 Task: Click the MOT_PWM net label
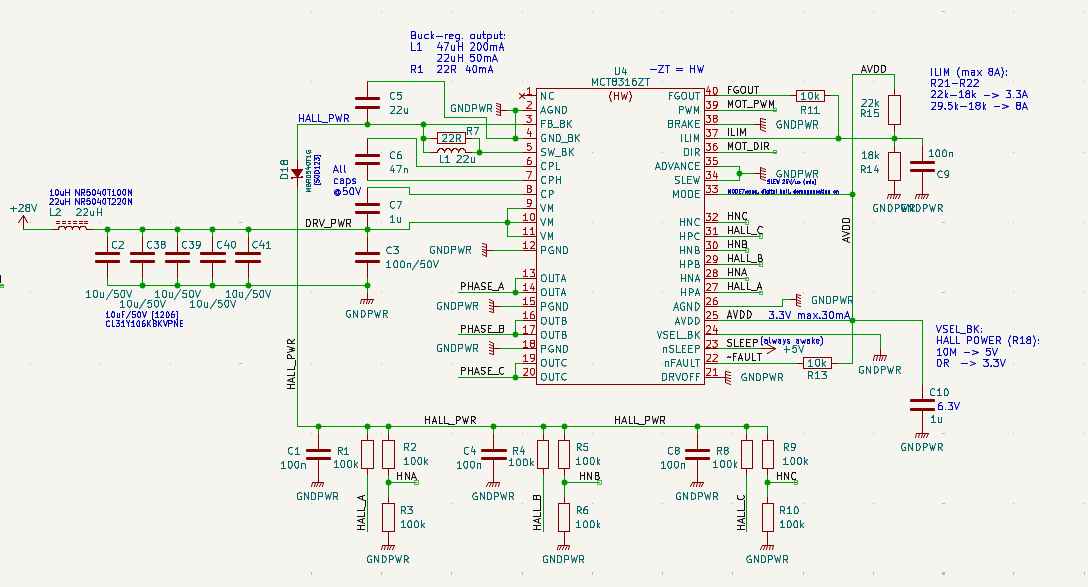(751, 104)
